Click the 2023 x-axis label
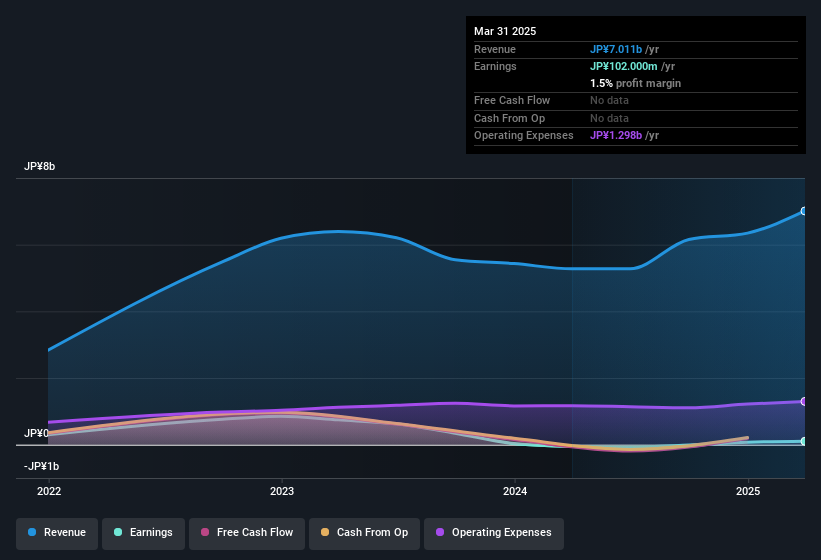The image size is (821, 560). pyautogui.click(x=282, y=491)
